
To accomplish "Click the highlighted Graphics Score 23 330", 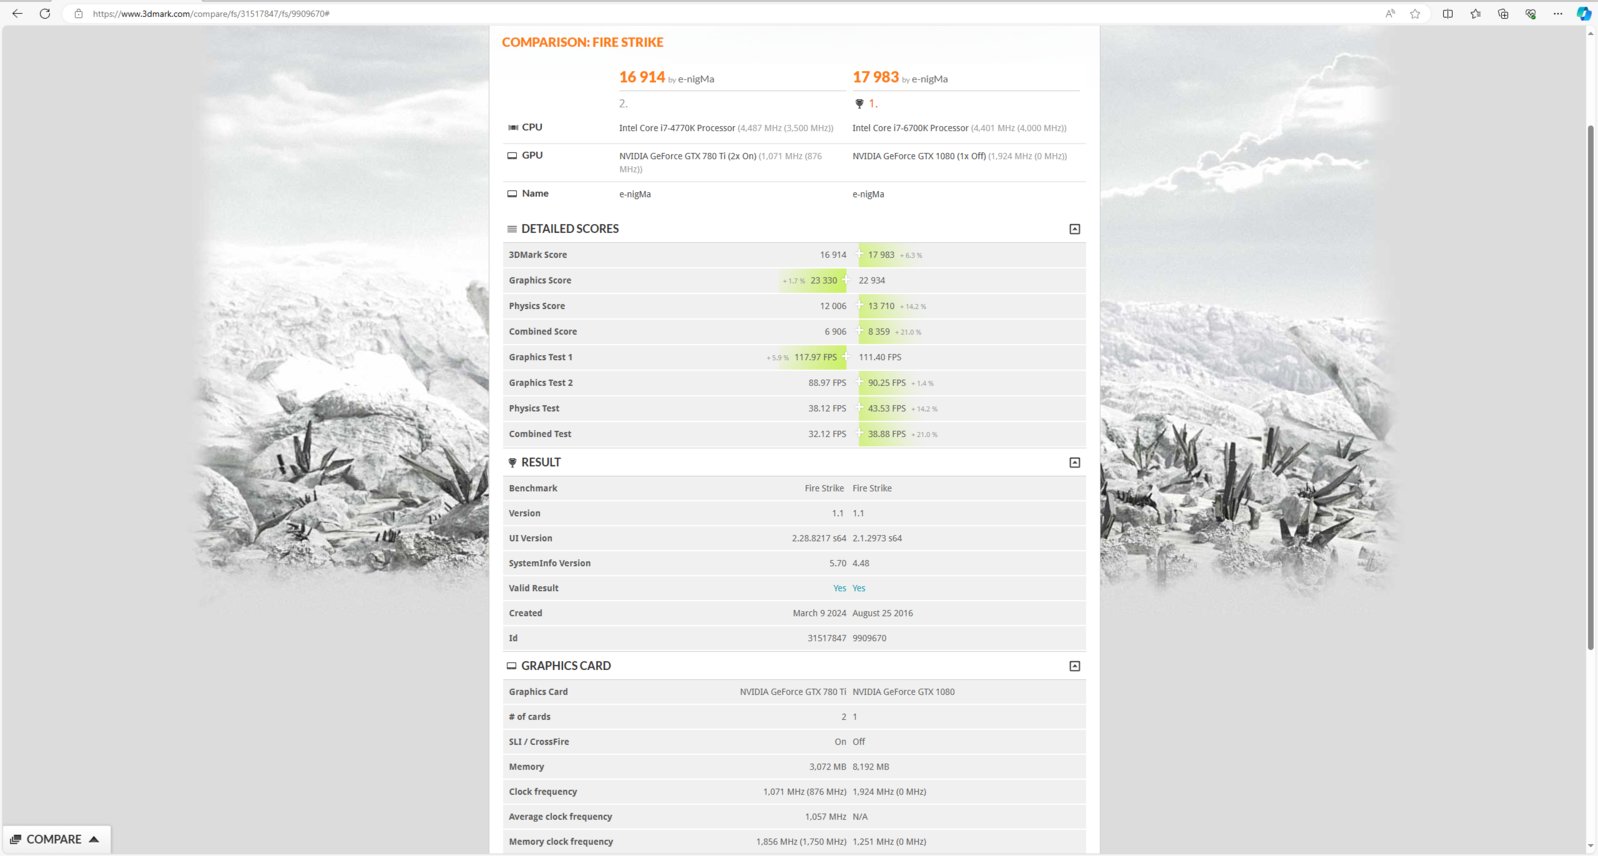I will coord(824,281).
